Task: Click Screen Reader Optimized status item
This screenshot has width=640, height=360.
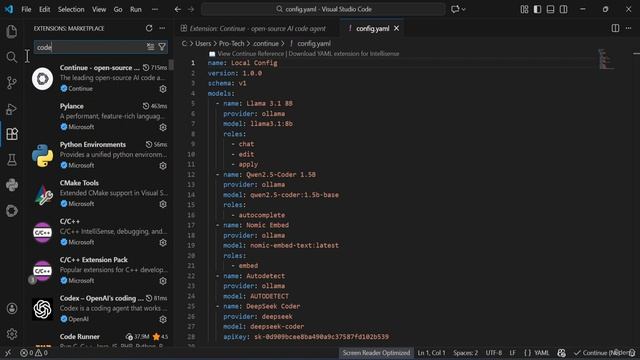Action: click(x=376, y=353)
